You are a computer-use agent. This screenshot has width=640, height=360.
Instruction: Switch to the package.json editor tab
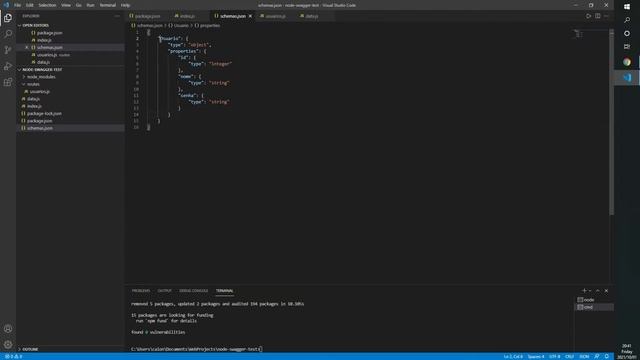[148, 16]
